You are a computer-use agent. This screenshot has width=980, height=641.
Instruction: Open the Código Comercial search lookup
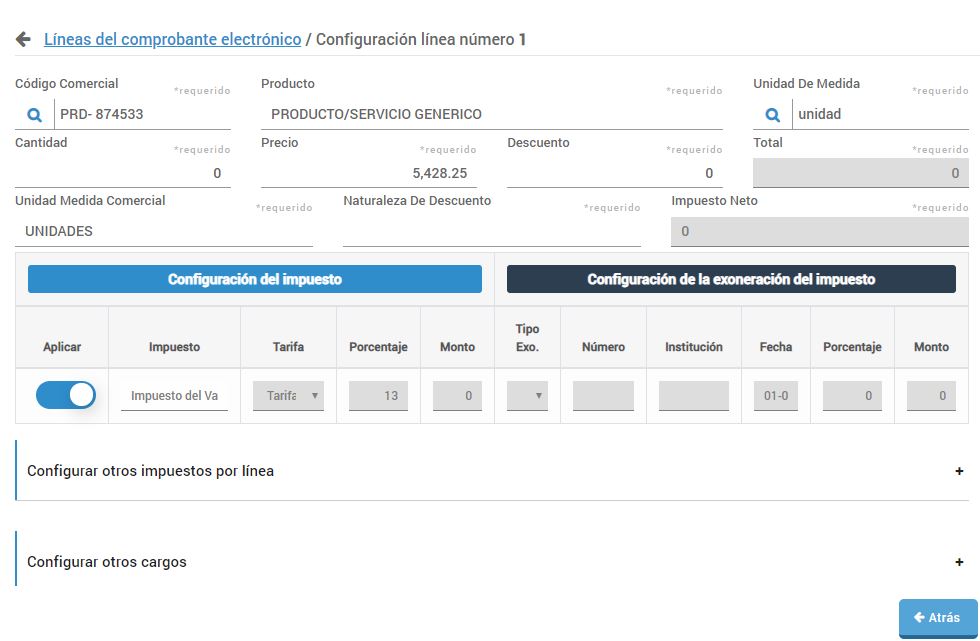[x=33, y=113]
